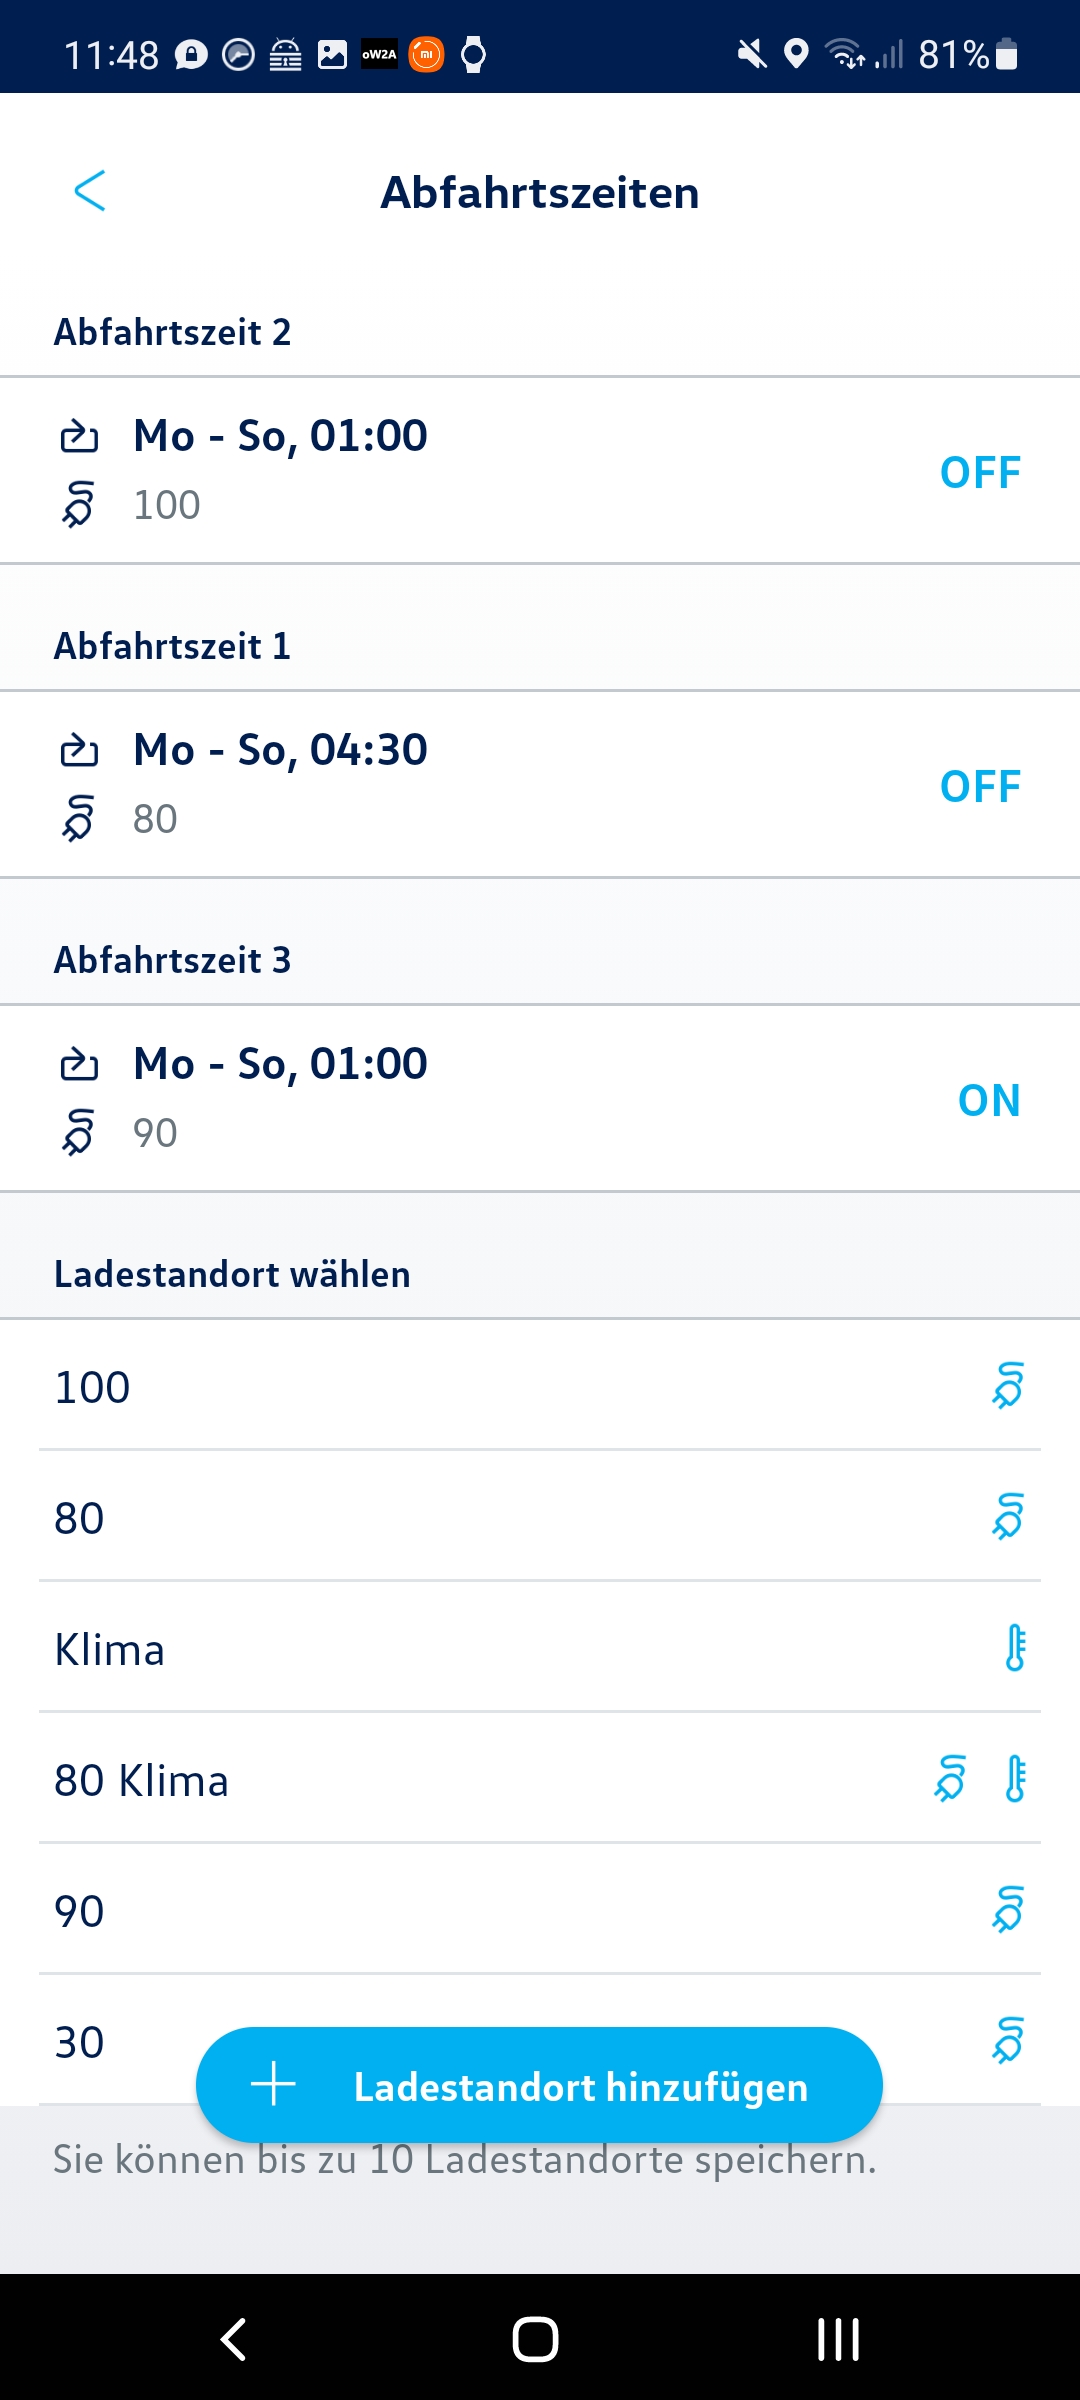Tap the charging plug icon for location 90

[1008, 1910]
